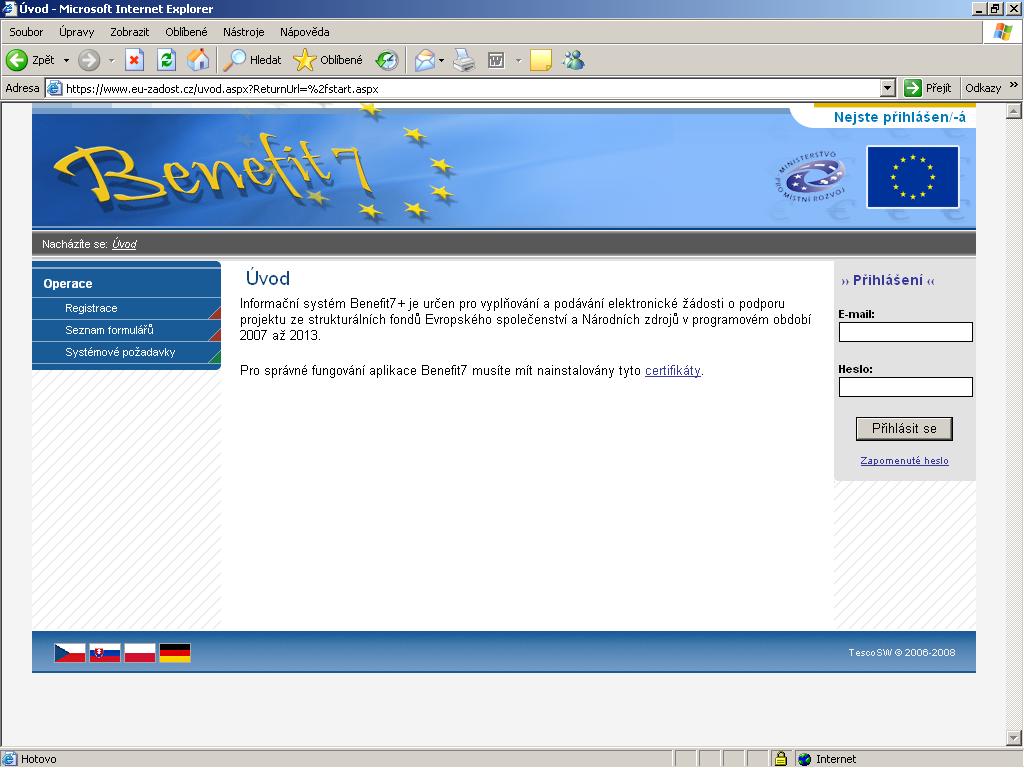1024x768 pixels.
Task: Focus the Heslo password field
Action: [x=905, y=387]
